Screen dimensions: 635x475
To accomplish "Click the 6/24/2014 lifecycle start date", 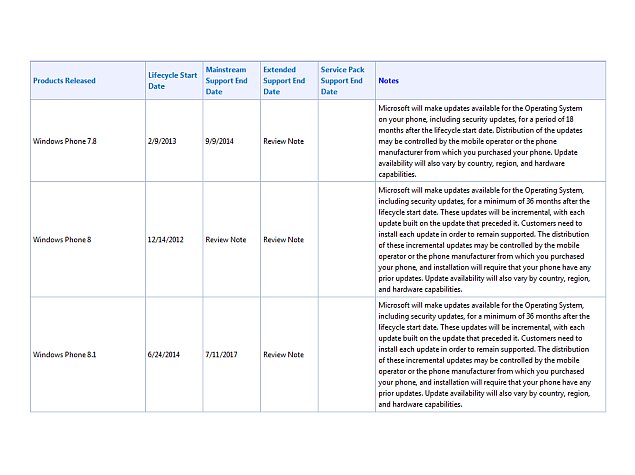I will [x=164, y=354].
